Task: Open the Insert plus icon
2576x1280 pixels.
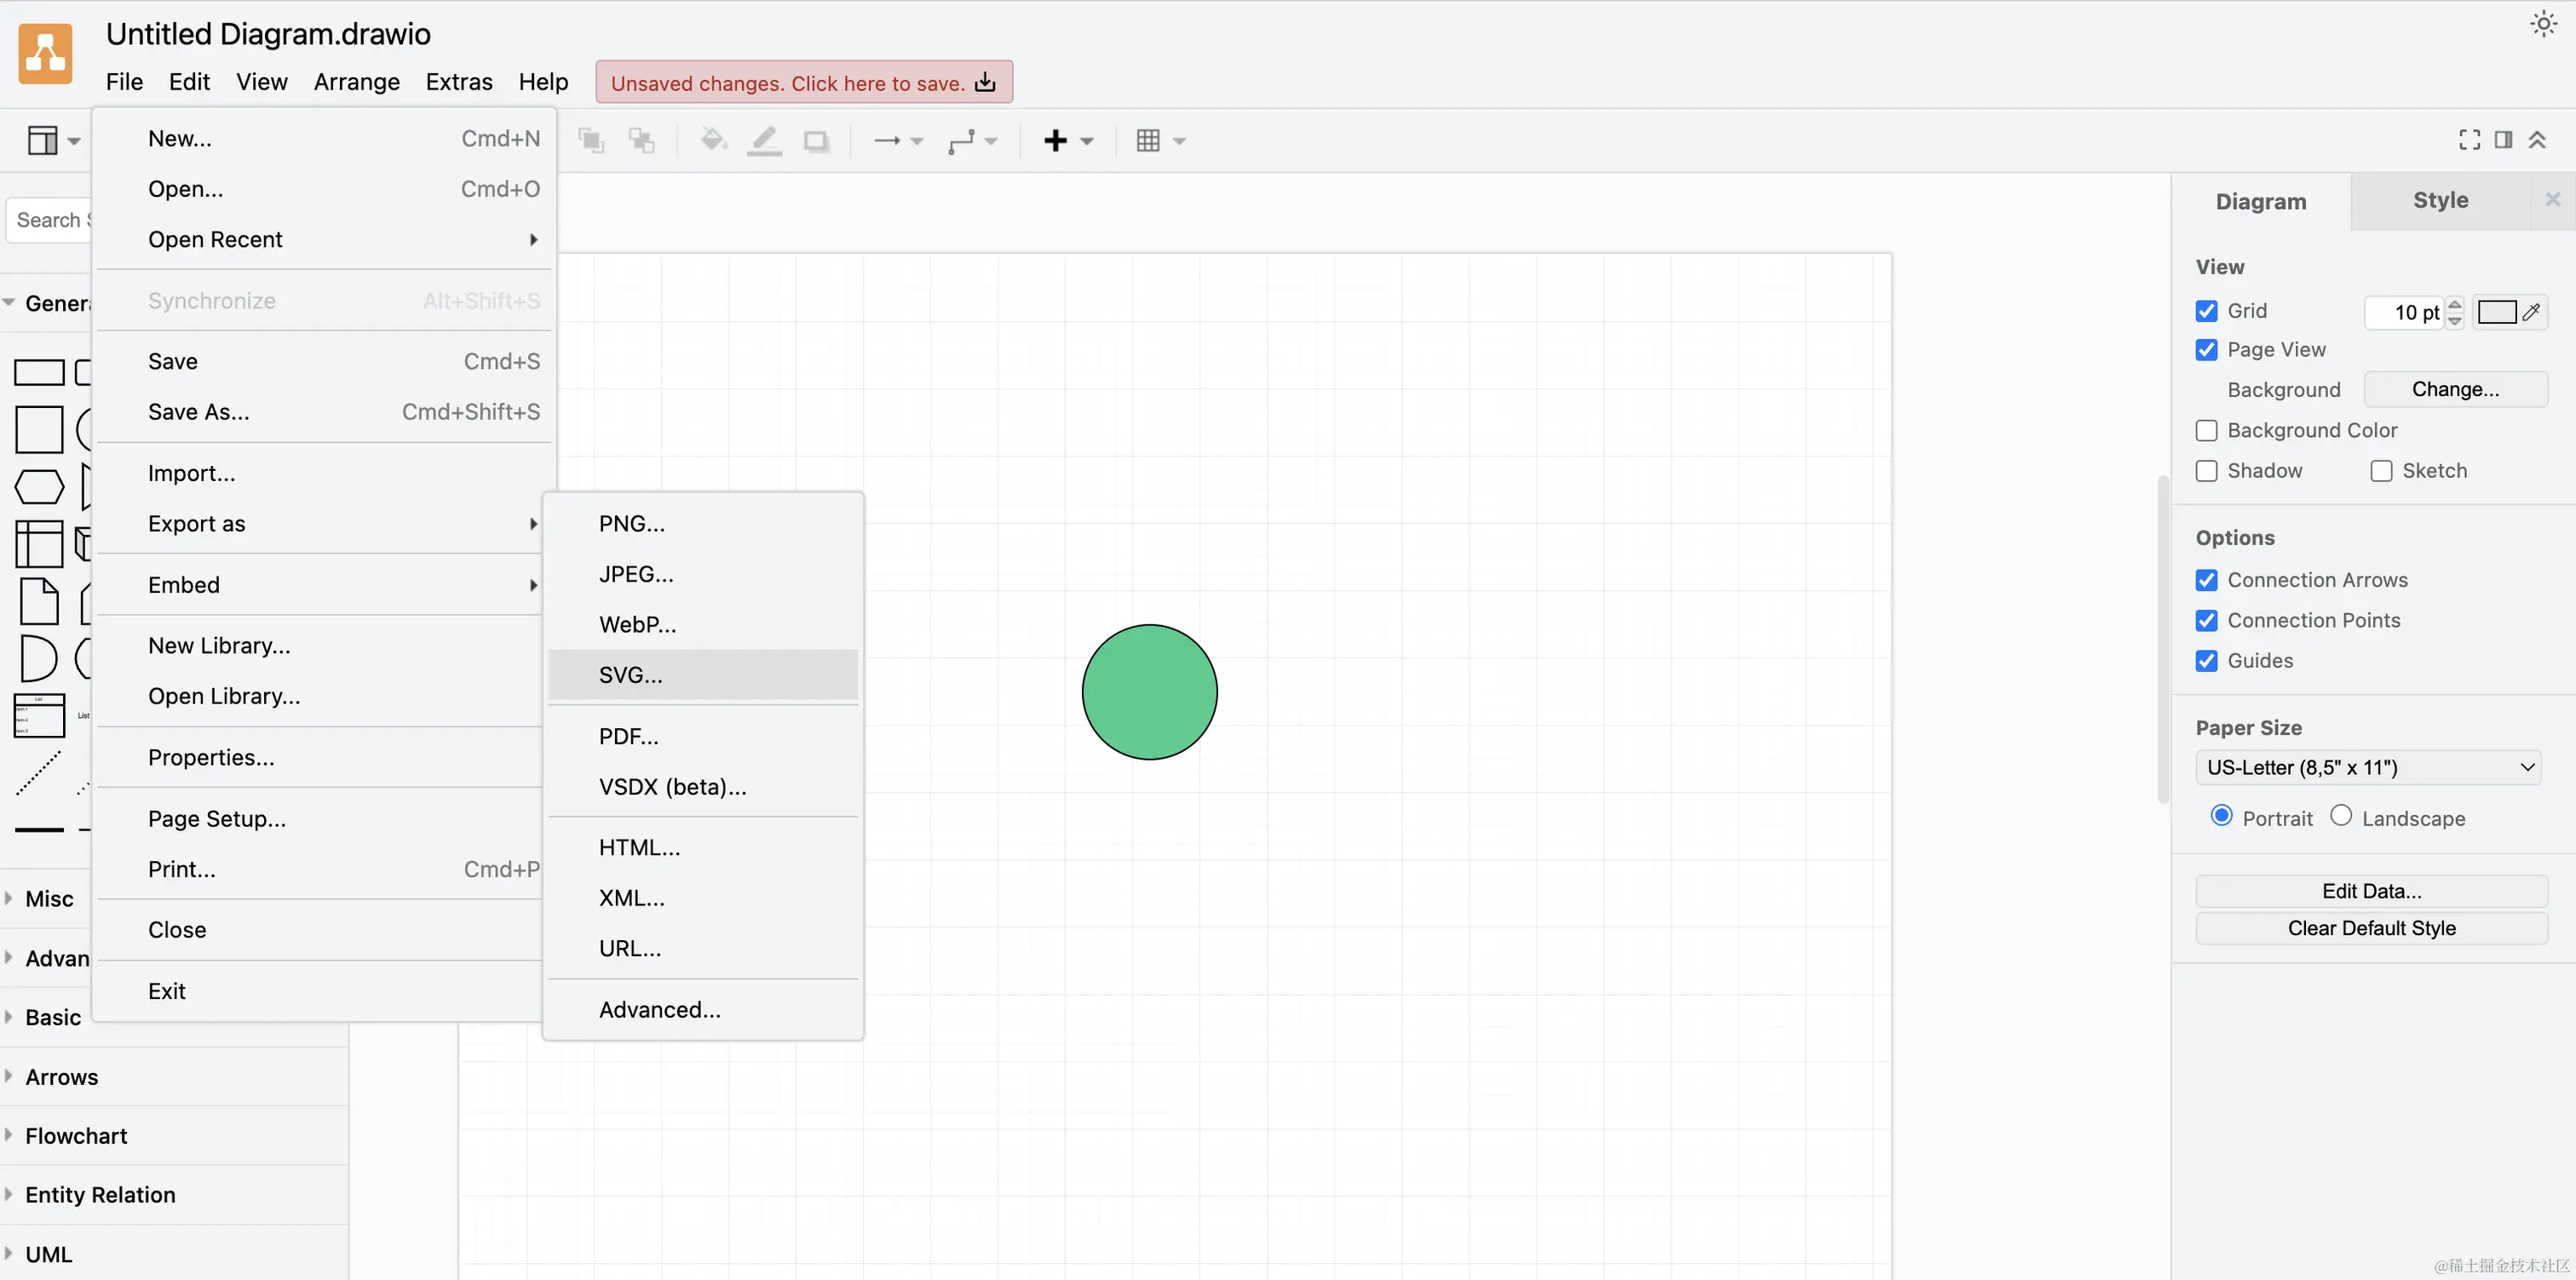Action: coord(1056,140)
